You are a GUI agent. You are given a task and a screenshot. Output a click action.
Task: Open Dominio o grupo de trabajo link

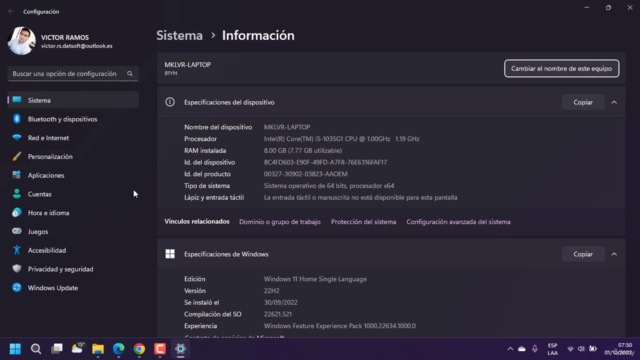coord(280,222)
